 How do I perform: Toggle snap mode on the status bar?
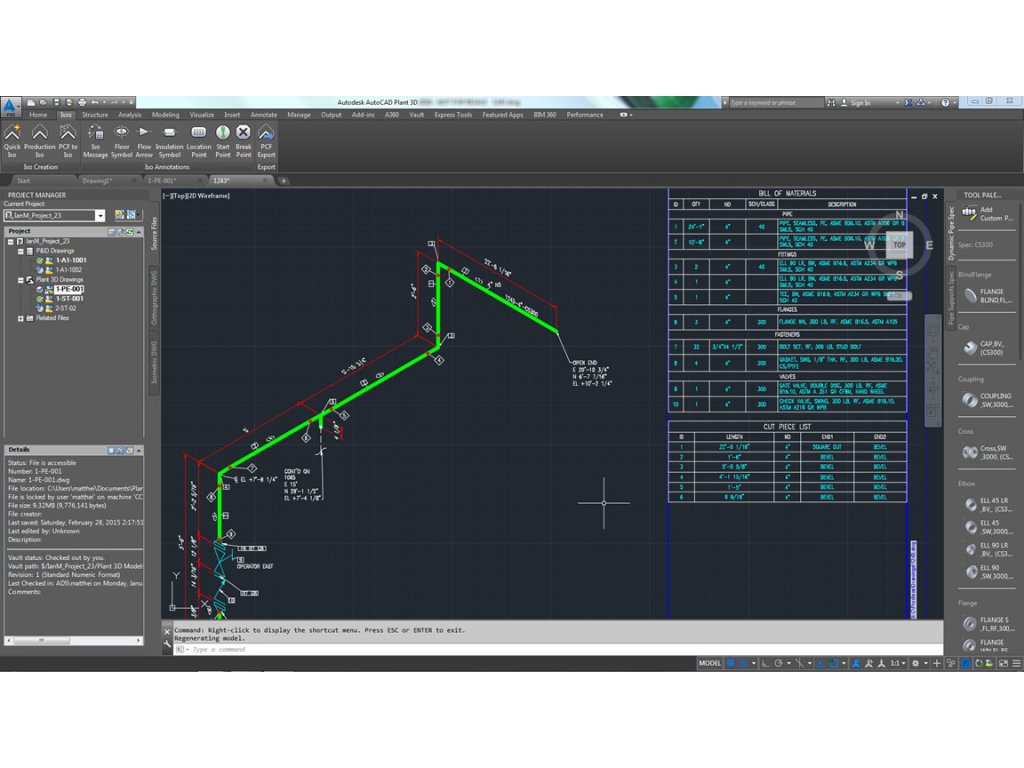(x=743, y=664)
